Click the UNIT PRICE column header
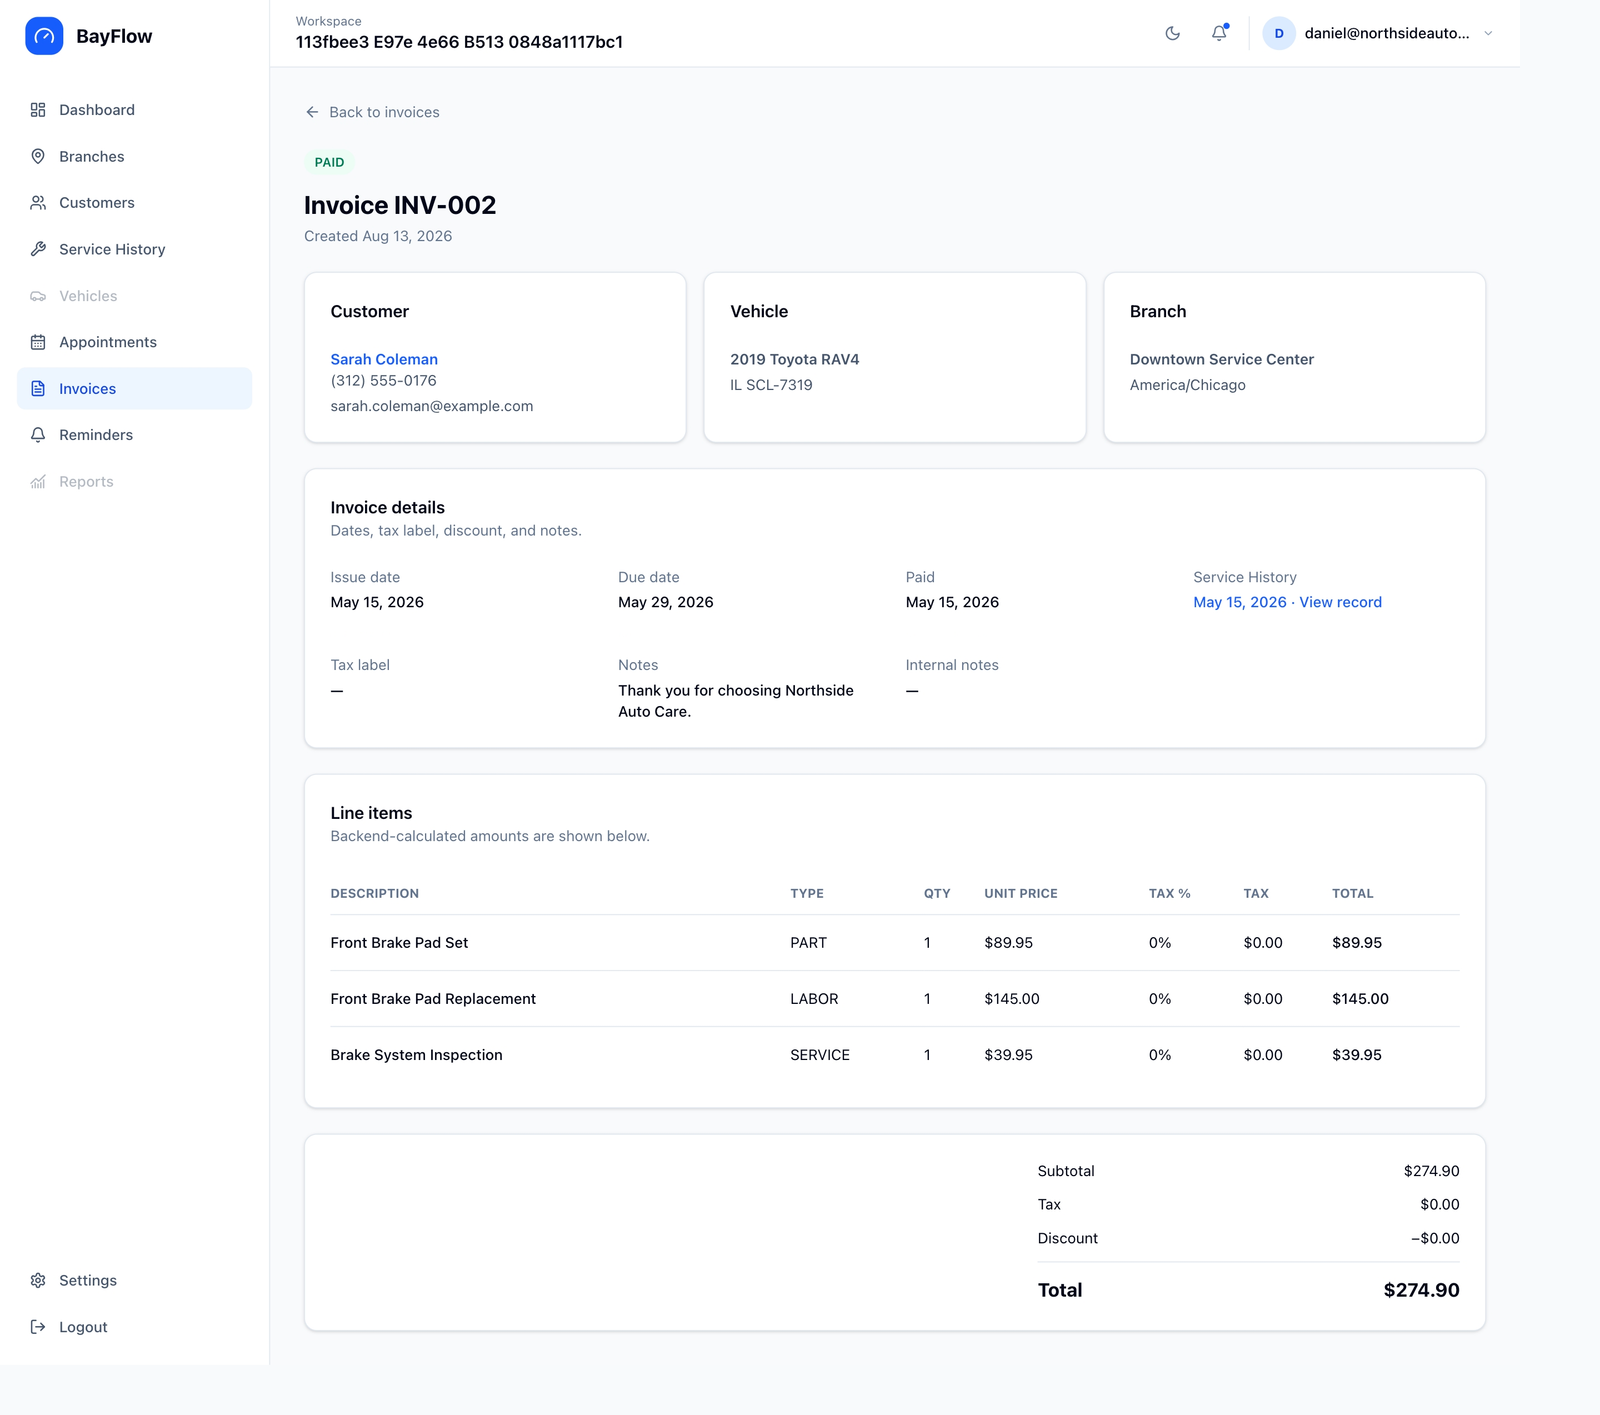The width and height of the screenshot is (1600, 1415). [1021, 894]
